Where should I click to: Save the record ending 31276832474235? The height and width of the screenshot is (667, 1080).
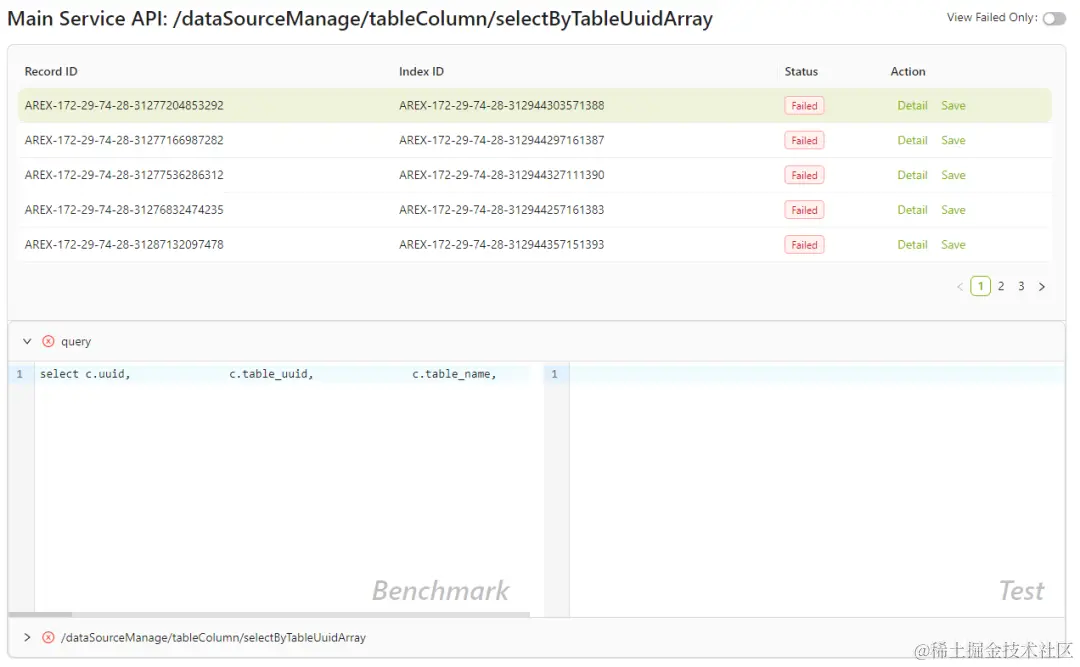coord(953,209)
